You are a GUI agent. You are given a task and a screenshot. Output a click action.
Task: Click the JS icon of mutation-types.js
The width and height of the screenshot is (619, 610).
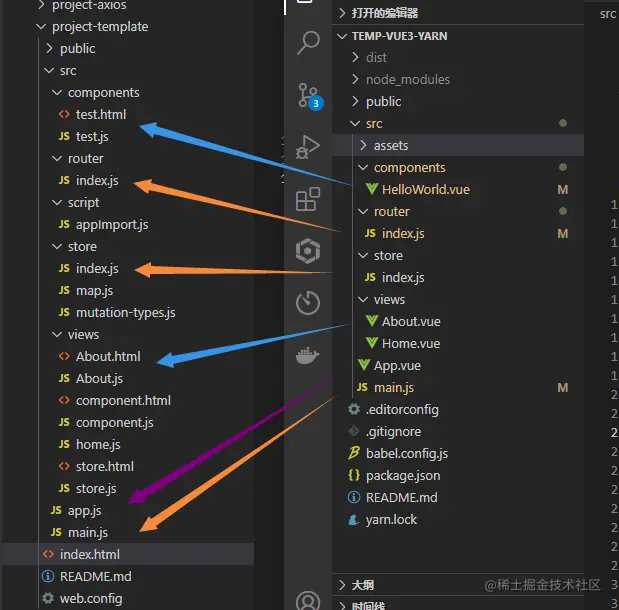[64, 312]
